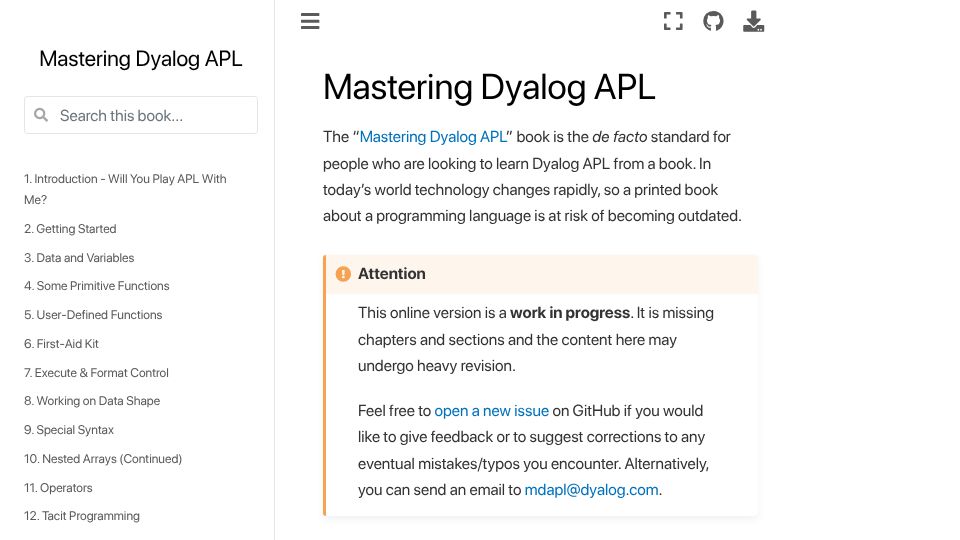
Task: Open chapter 1 Introduction - Will You Play APL
Action: point(125,189)
